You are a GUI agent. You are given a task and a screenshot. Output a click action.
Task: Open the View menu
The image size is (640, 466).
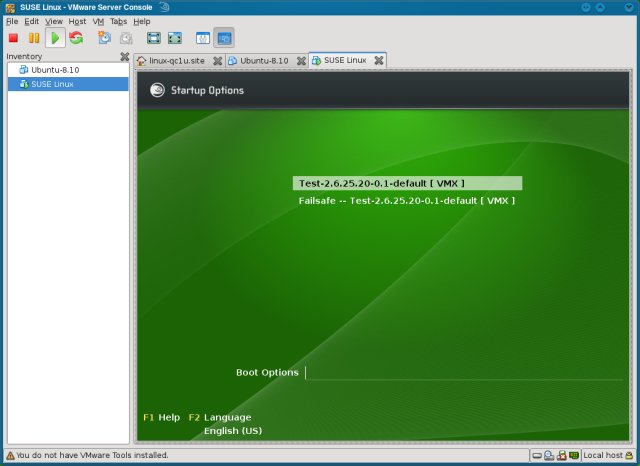(54, 21)
